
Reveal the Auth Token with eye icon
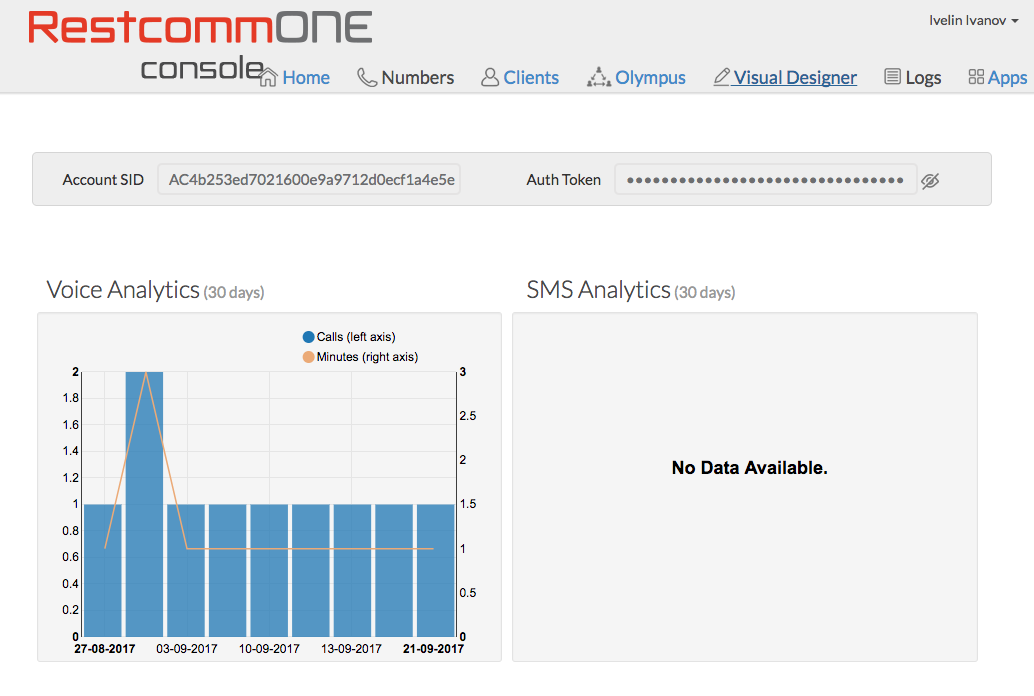[930, 181]
